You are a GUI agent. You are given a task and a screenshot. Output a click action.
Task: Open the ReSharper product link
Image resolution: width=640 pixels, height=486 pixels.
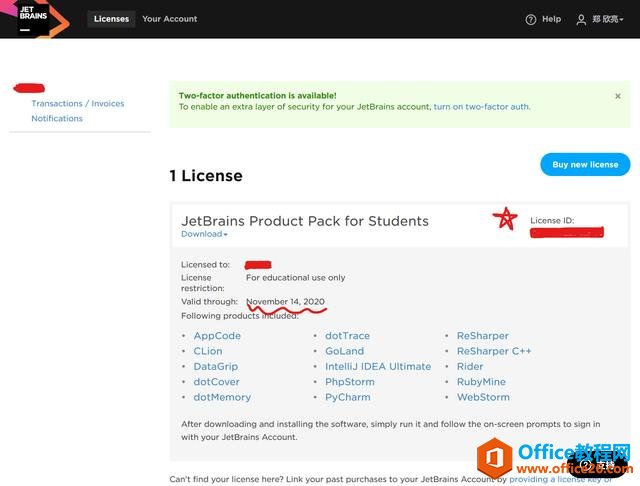point(483,336)
